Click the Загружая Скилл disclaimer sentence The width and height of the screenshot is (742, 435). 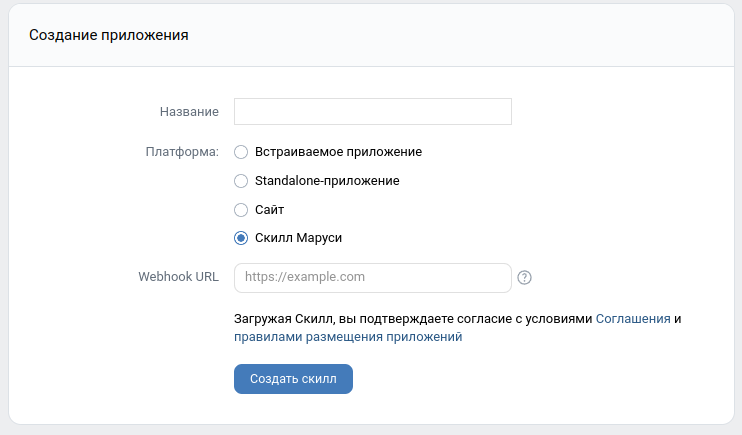tap(413, 318)
